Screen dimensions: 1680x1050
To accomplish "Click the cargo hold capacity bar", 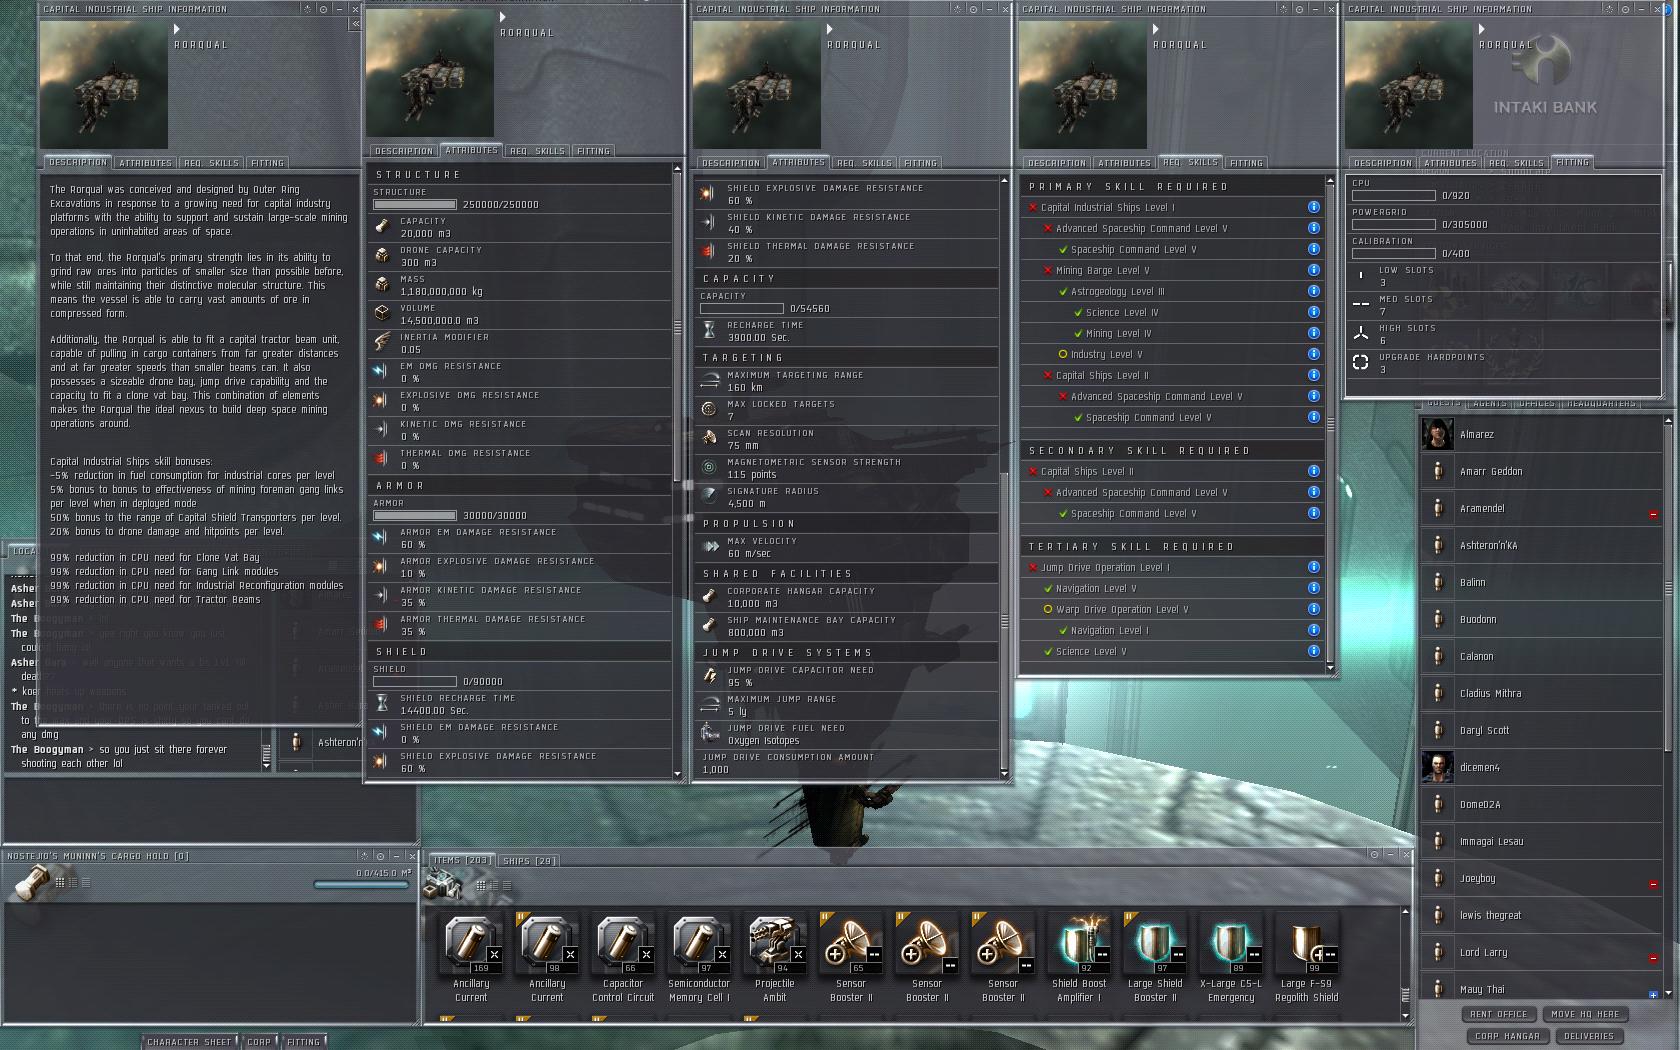I will tap(363, 884).
